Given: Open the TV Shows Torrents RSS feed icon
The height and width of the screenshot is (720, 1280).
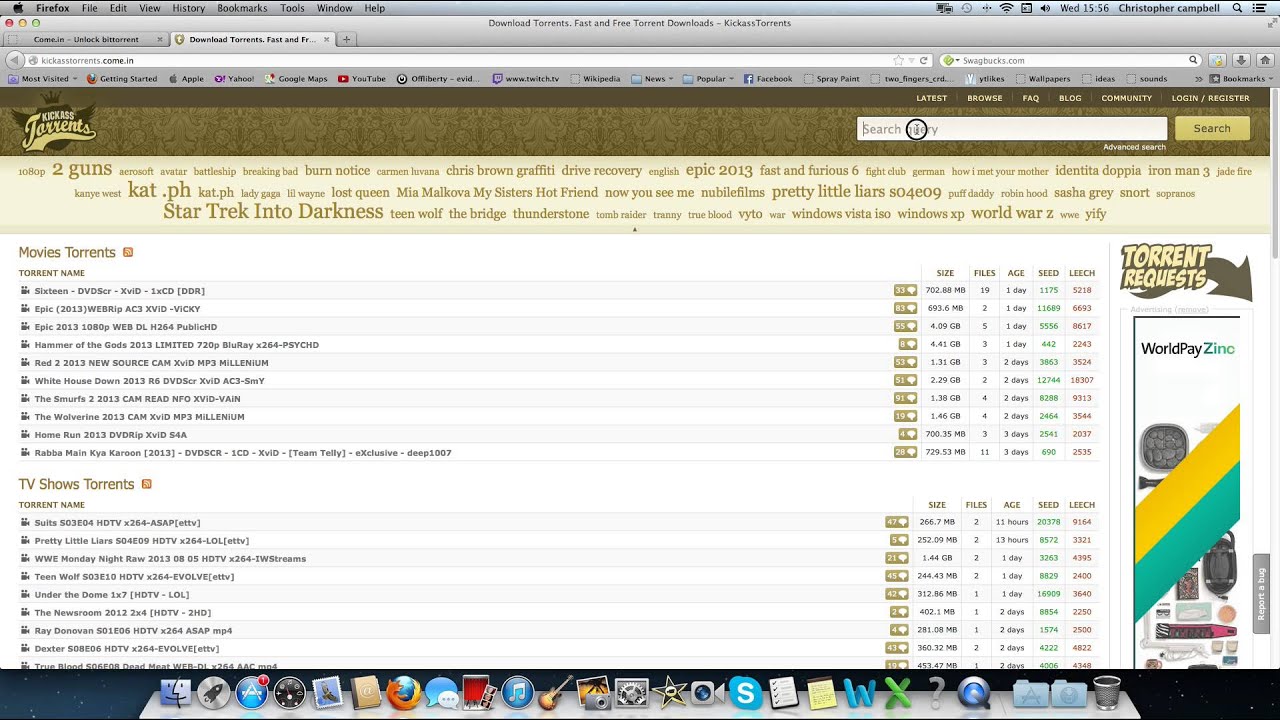Looking at the screenshot, I should pyautogui.click(x=146, y=484).
